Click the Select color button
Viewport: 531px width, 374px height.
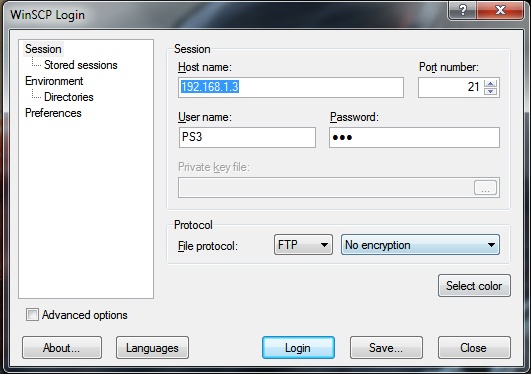coord(474,286)
